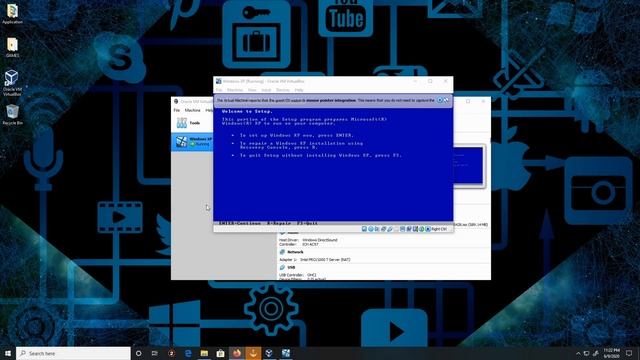Switch to Firefox on the taskbar
The width and height of the screenshot is (640, 360).
pos(237,353)
